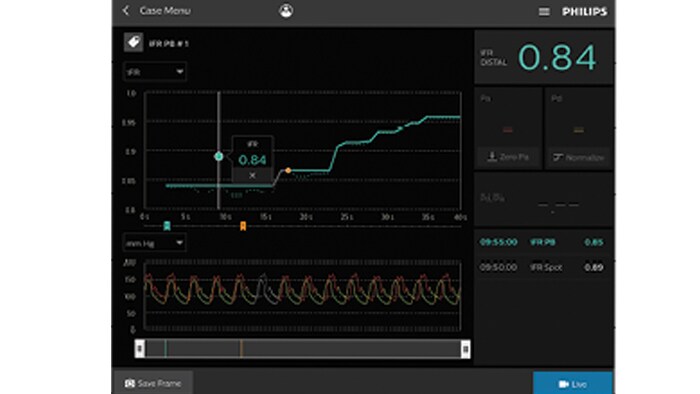Viewport: 700px width, 394px height.
Task: Click the Normalize button
Action: point(579,157)
